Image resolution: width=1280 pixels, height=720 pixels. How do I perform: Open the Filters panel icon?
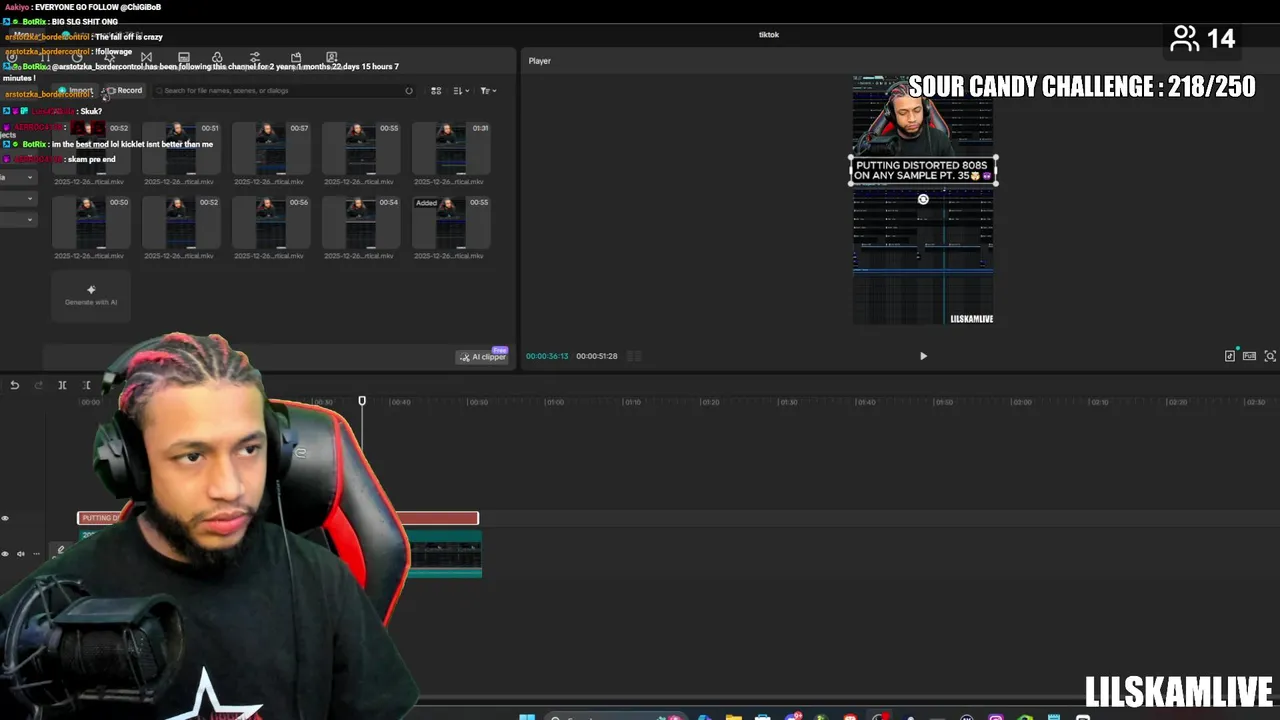[217, 57]
